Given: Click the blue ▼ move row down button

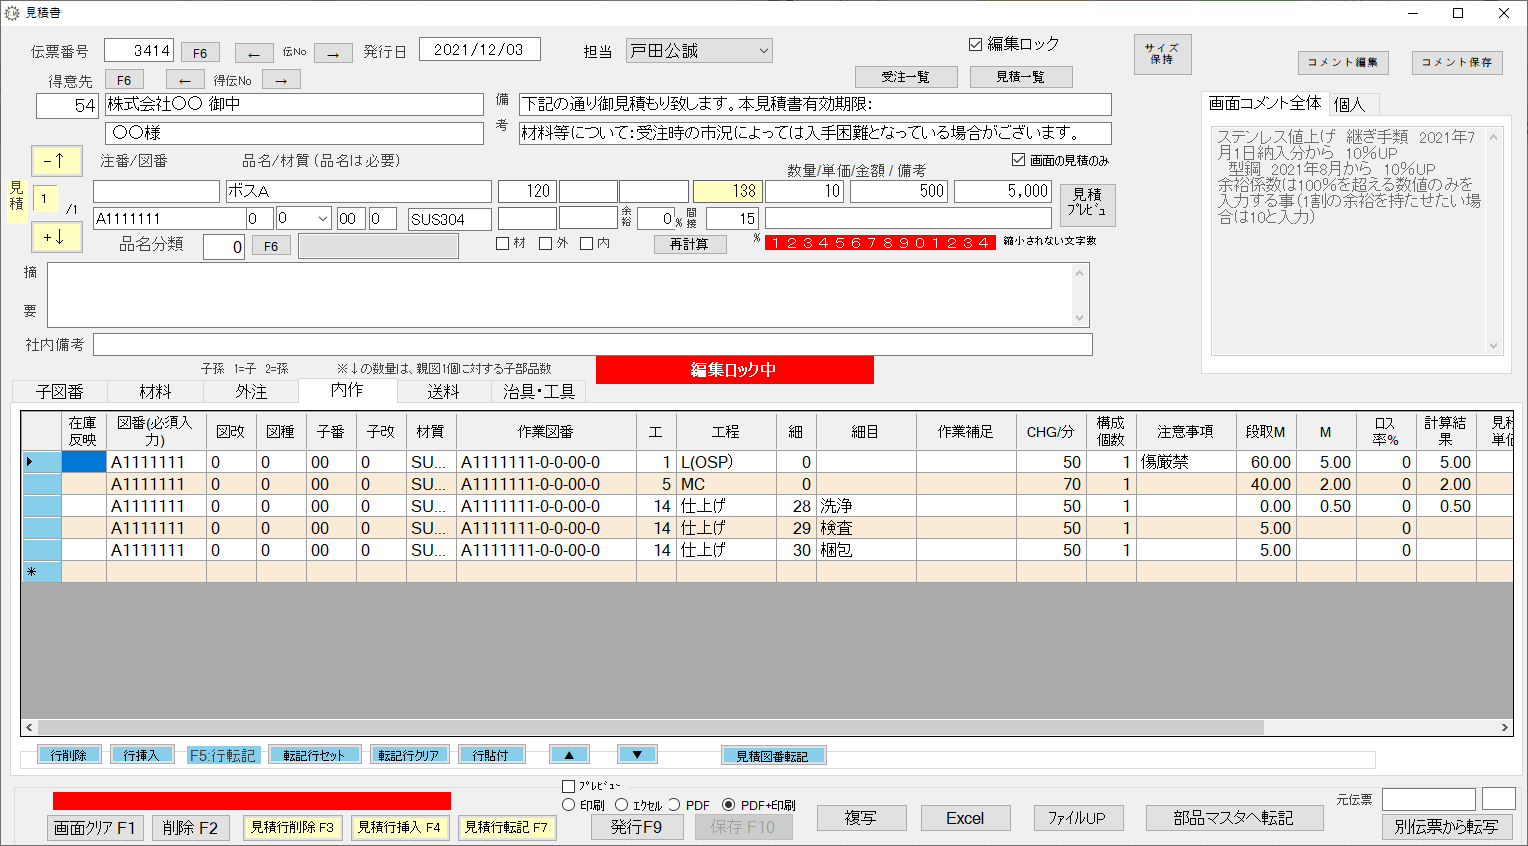Looking at the screenshot, I should coord(637,755).
